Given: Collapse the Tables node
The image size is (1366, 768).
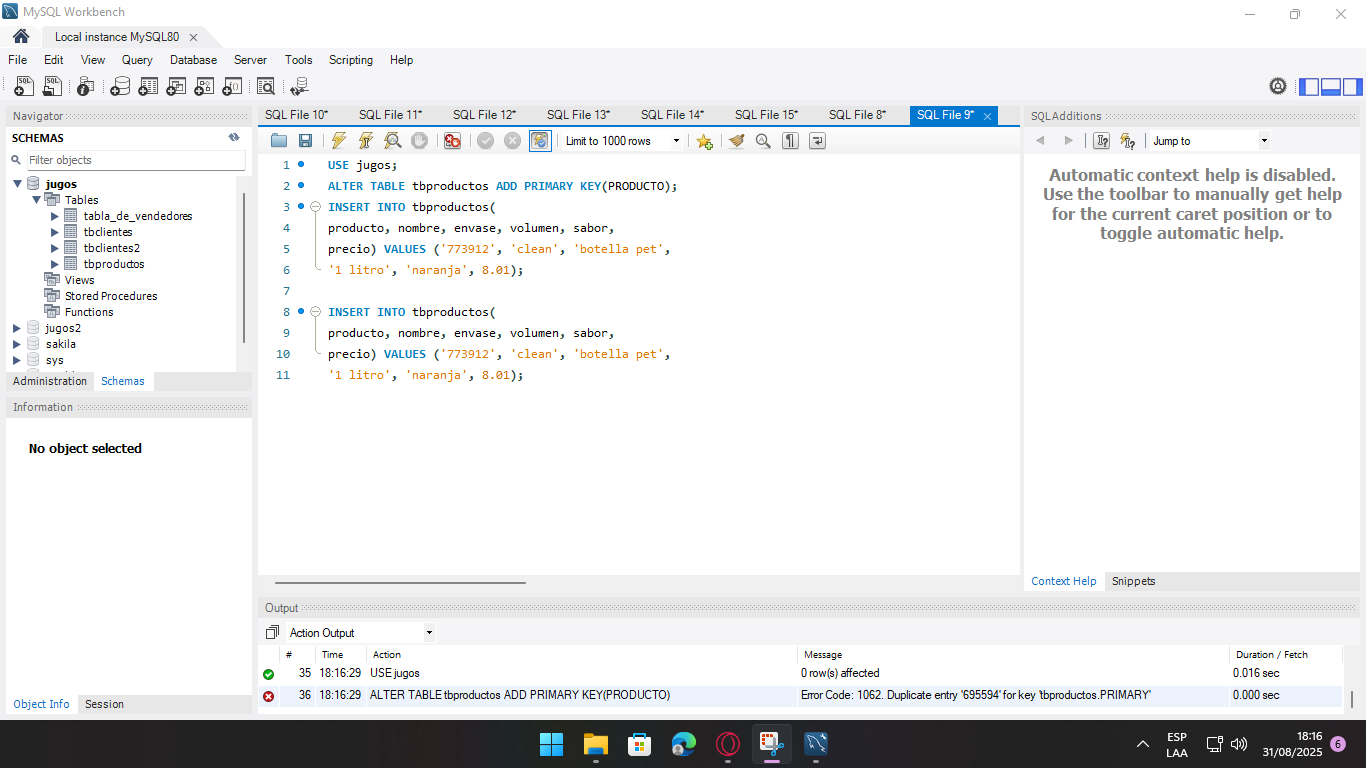Looking at the screenshot, I should click(x=36, y=200).
